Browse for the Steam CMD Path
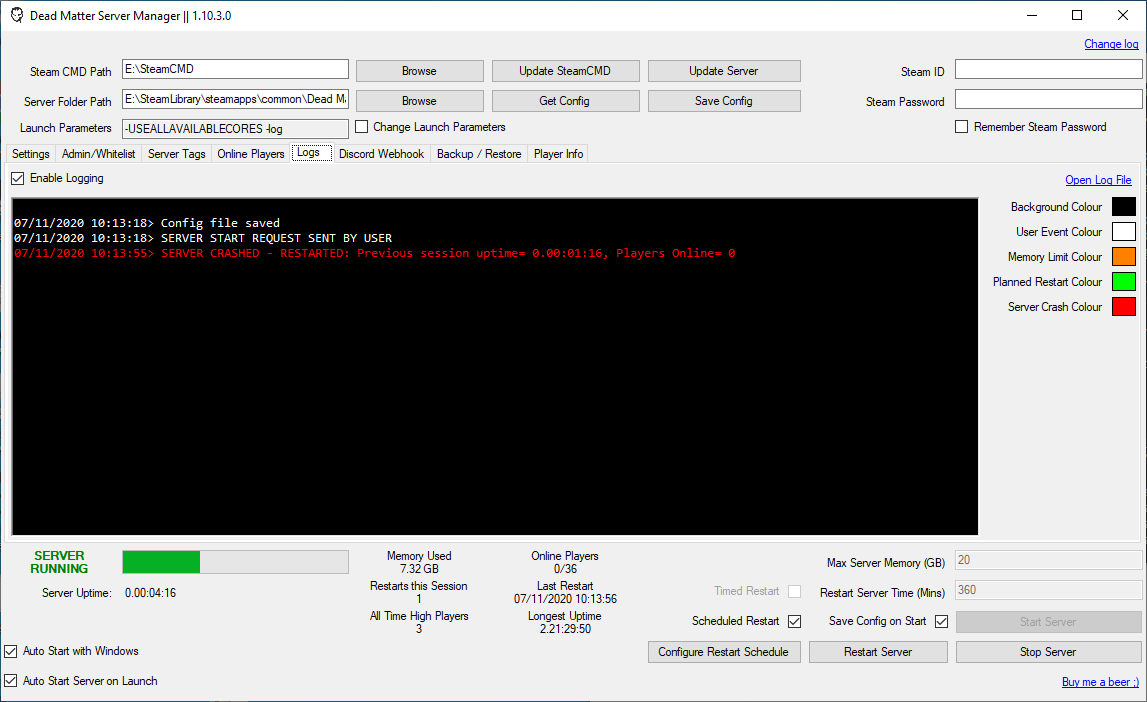The width and height of the screenshot is (1147, 702). (419, 69)
